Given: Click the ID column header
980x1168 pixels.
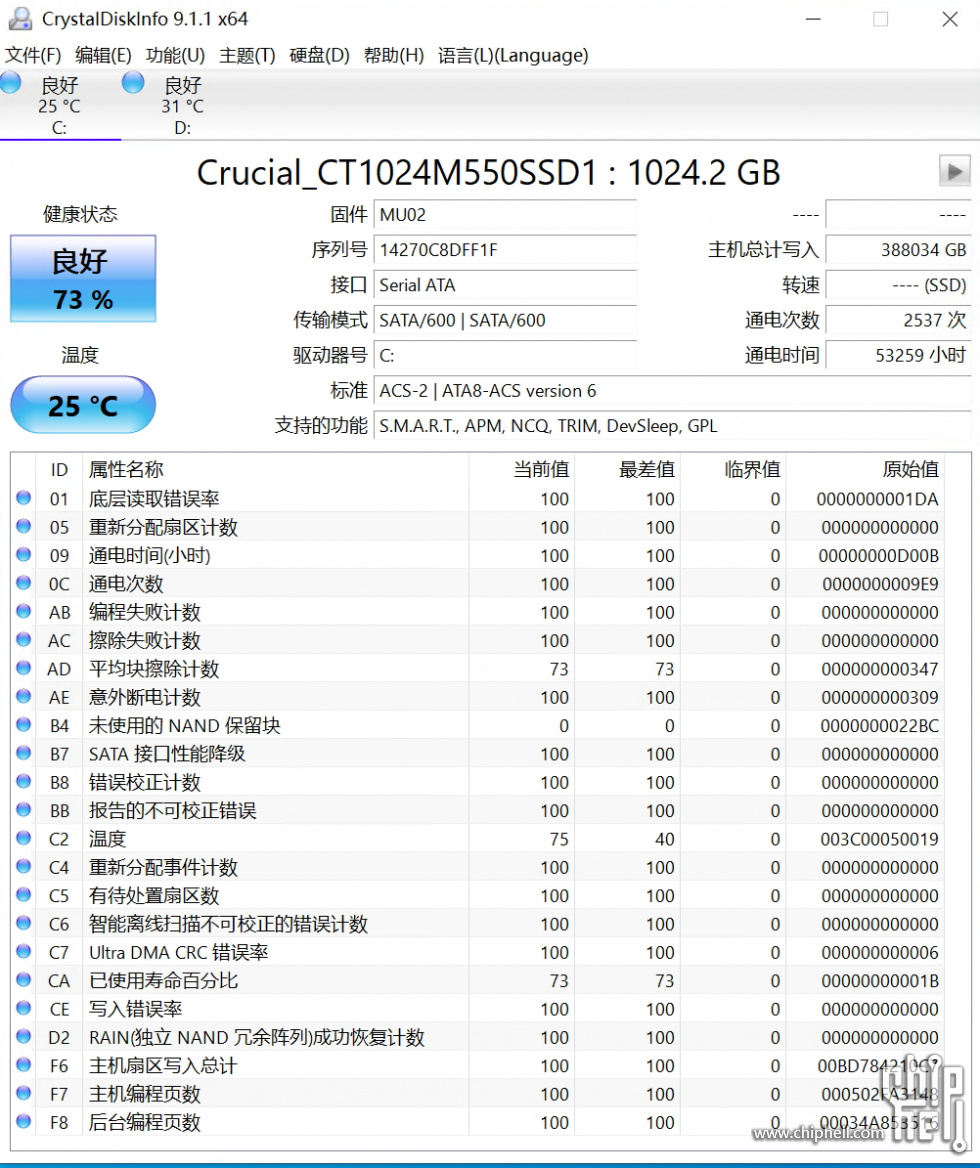Looking at the screenshot, I should 59,469.
